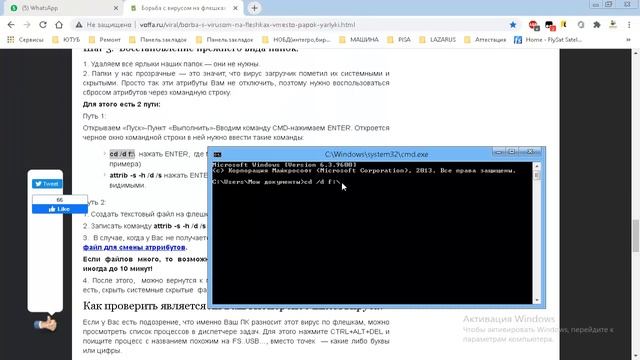
Task: Click the cmd prompt line 'cd /d f:\'
Action: tap(276, 182)
